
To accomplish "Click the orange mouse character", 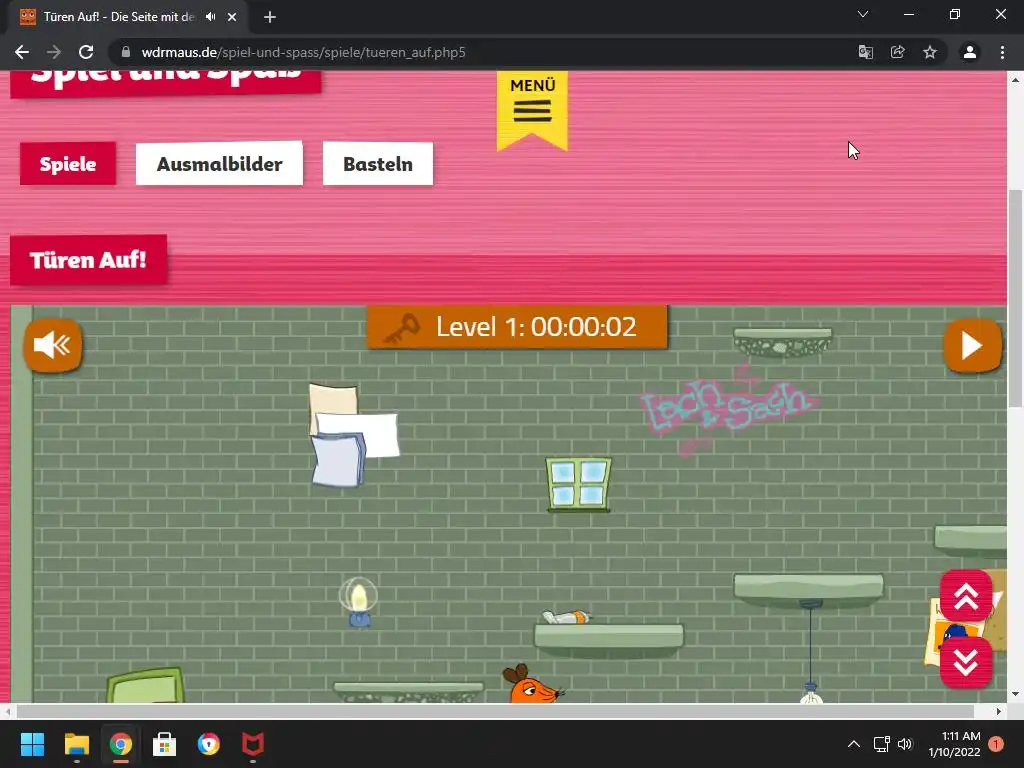I will [x=530, y=684].
